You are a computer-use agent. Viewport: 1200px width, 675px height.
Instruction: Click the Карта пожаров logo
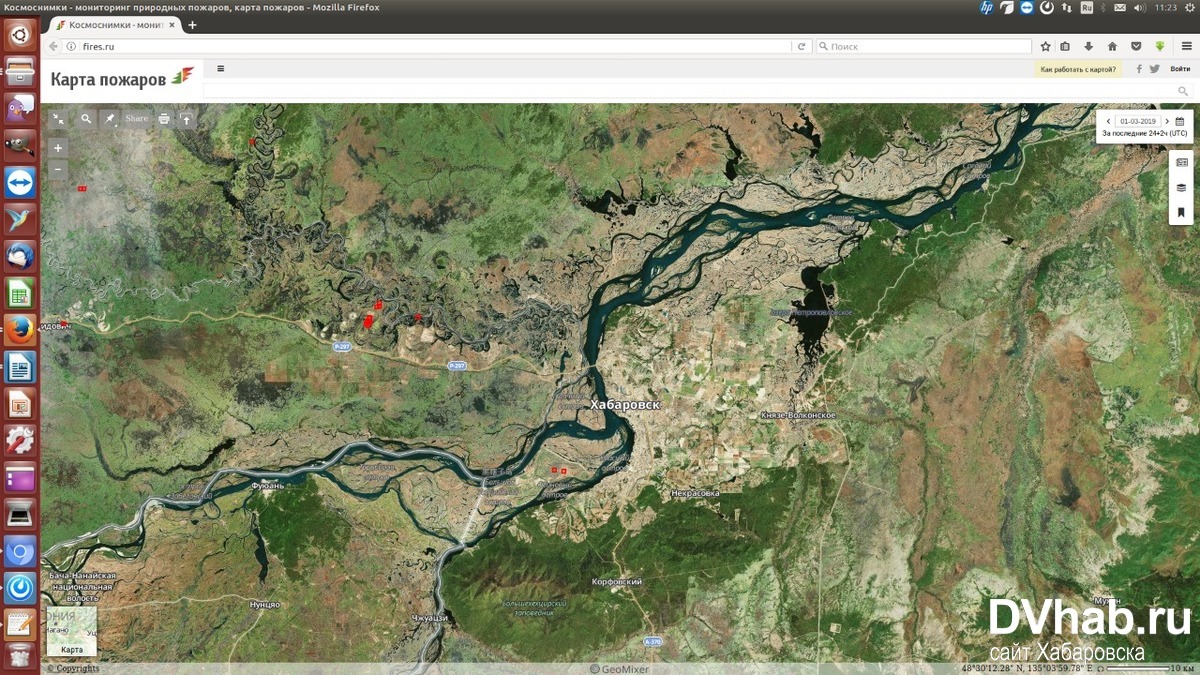(122, 78)
